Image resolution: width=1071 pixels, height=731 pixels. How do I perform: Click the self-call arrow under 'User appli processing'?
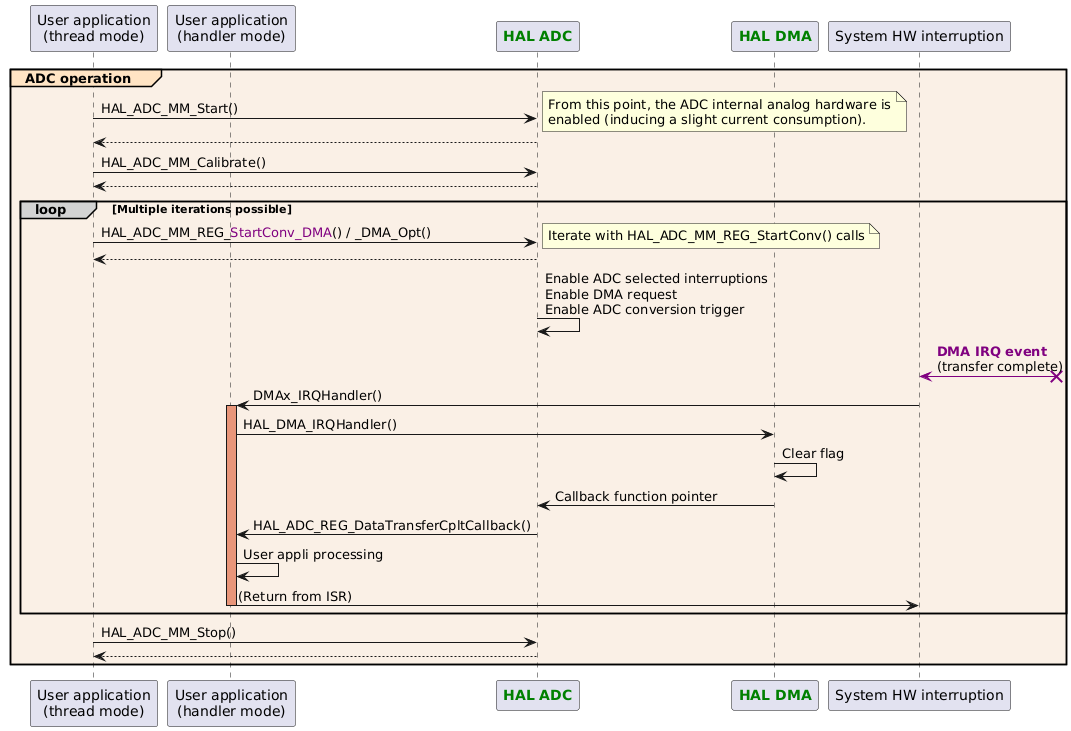click(x=258, y=570)
